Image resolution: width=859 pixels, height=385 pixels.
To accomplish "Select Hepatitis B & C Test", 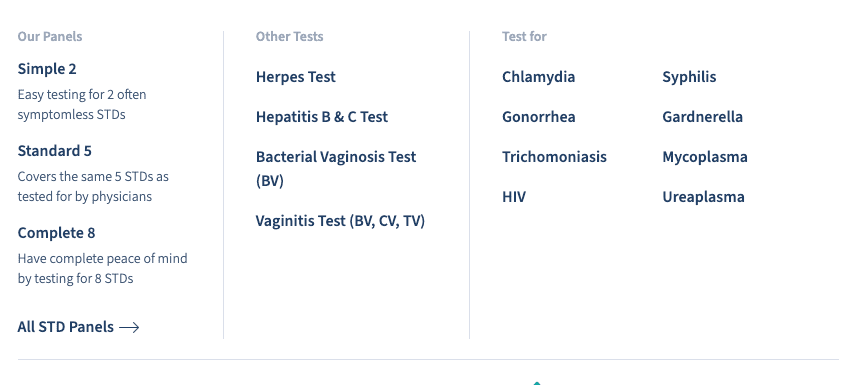I will coord(322,117).
